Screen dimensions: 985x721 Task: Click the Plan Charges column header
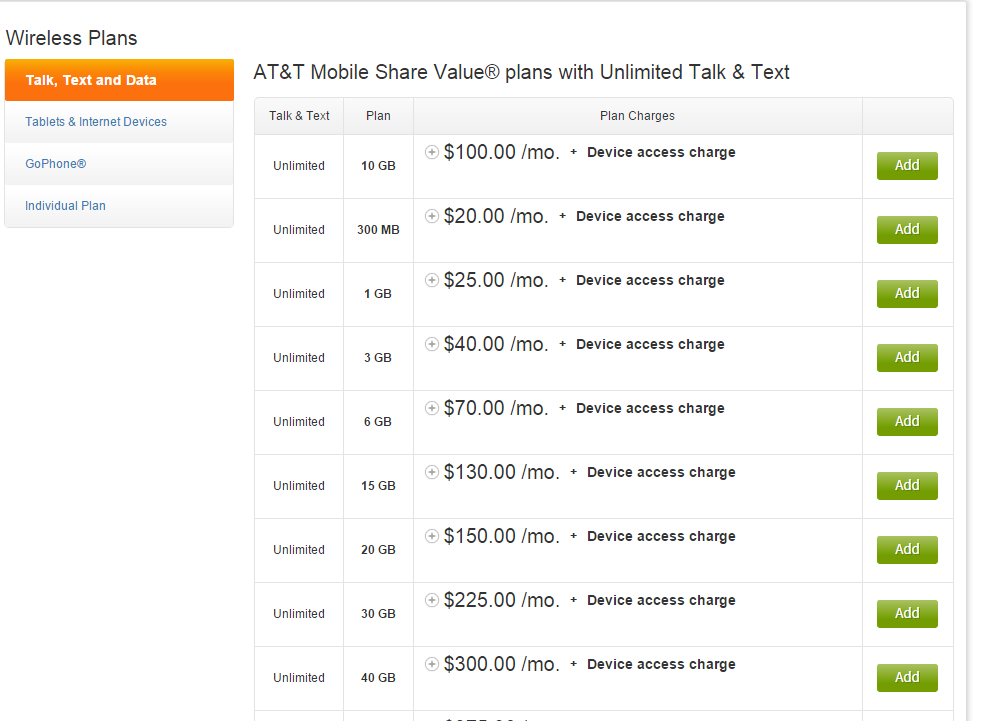637,116
